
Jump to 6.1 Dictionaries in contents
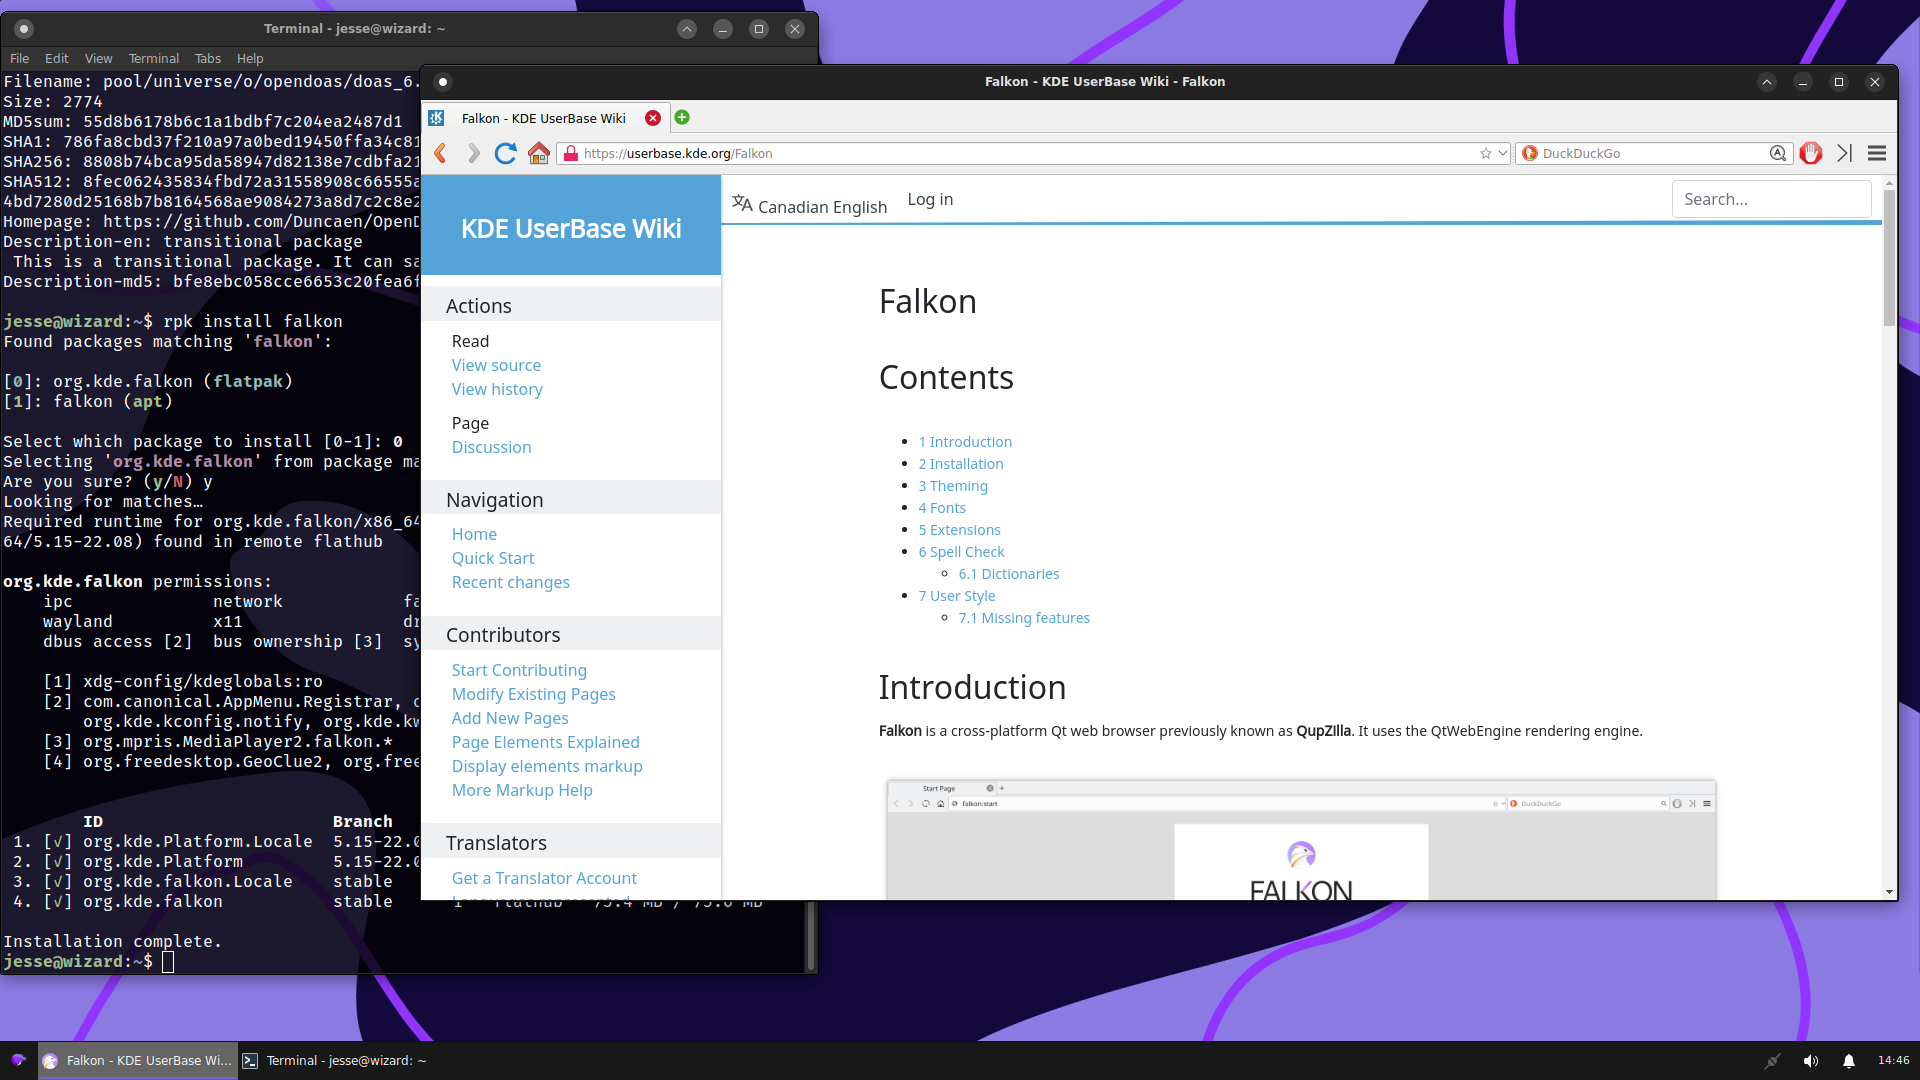[1008, 574]
